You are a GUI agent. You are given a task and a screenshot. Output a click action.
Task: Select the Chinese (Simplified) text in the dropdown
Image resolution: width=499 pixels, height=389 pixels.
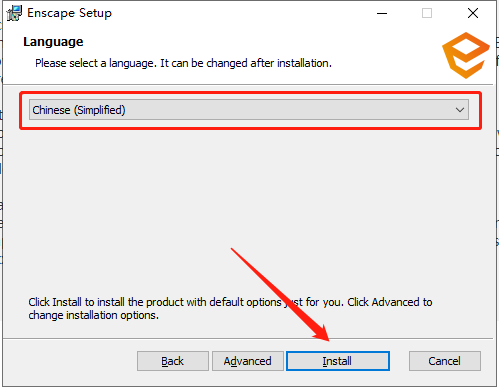pos(79,110)
